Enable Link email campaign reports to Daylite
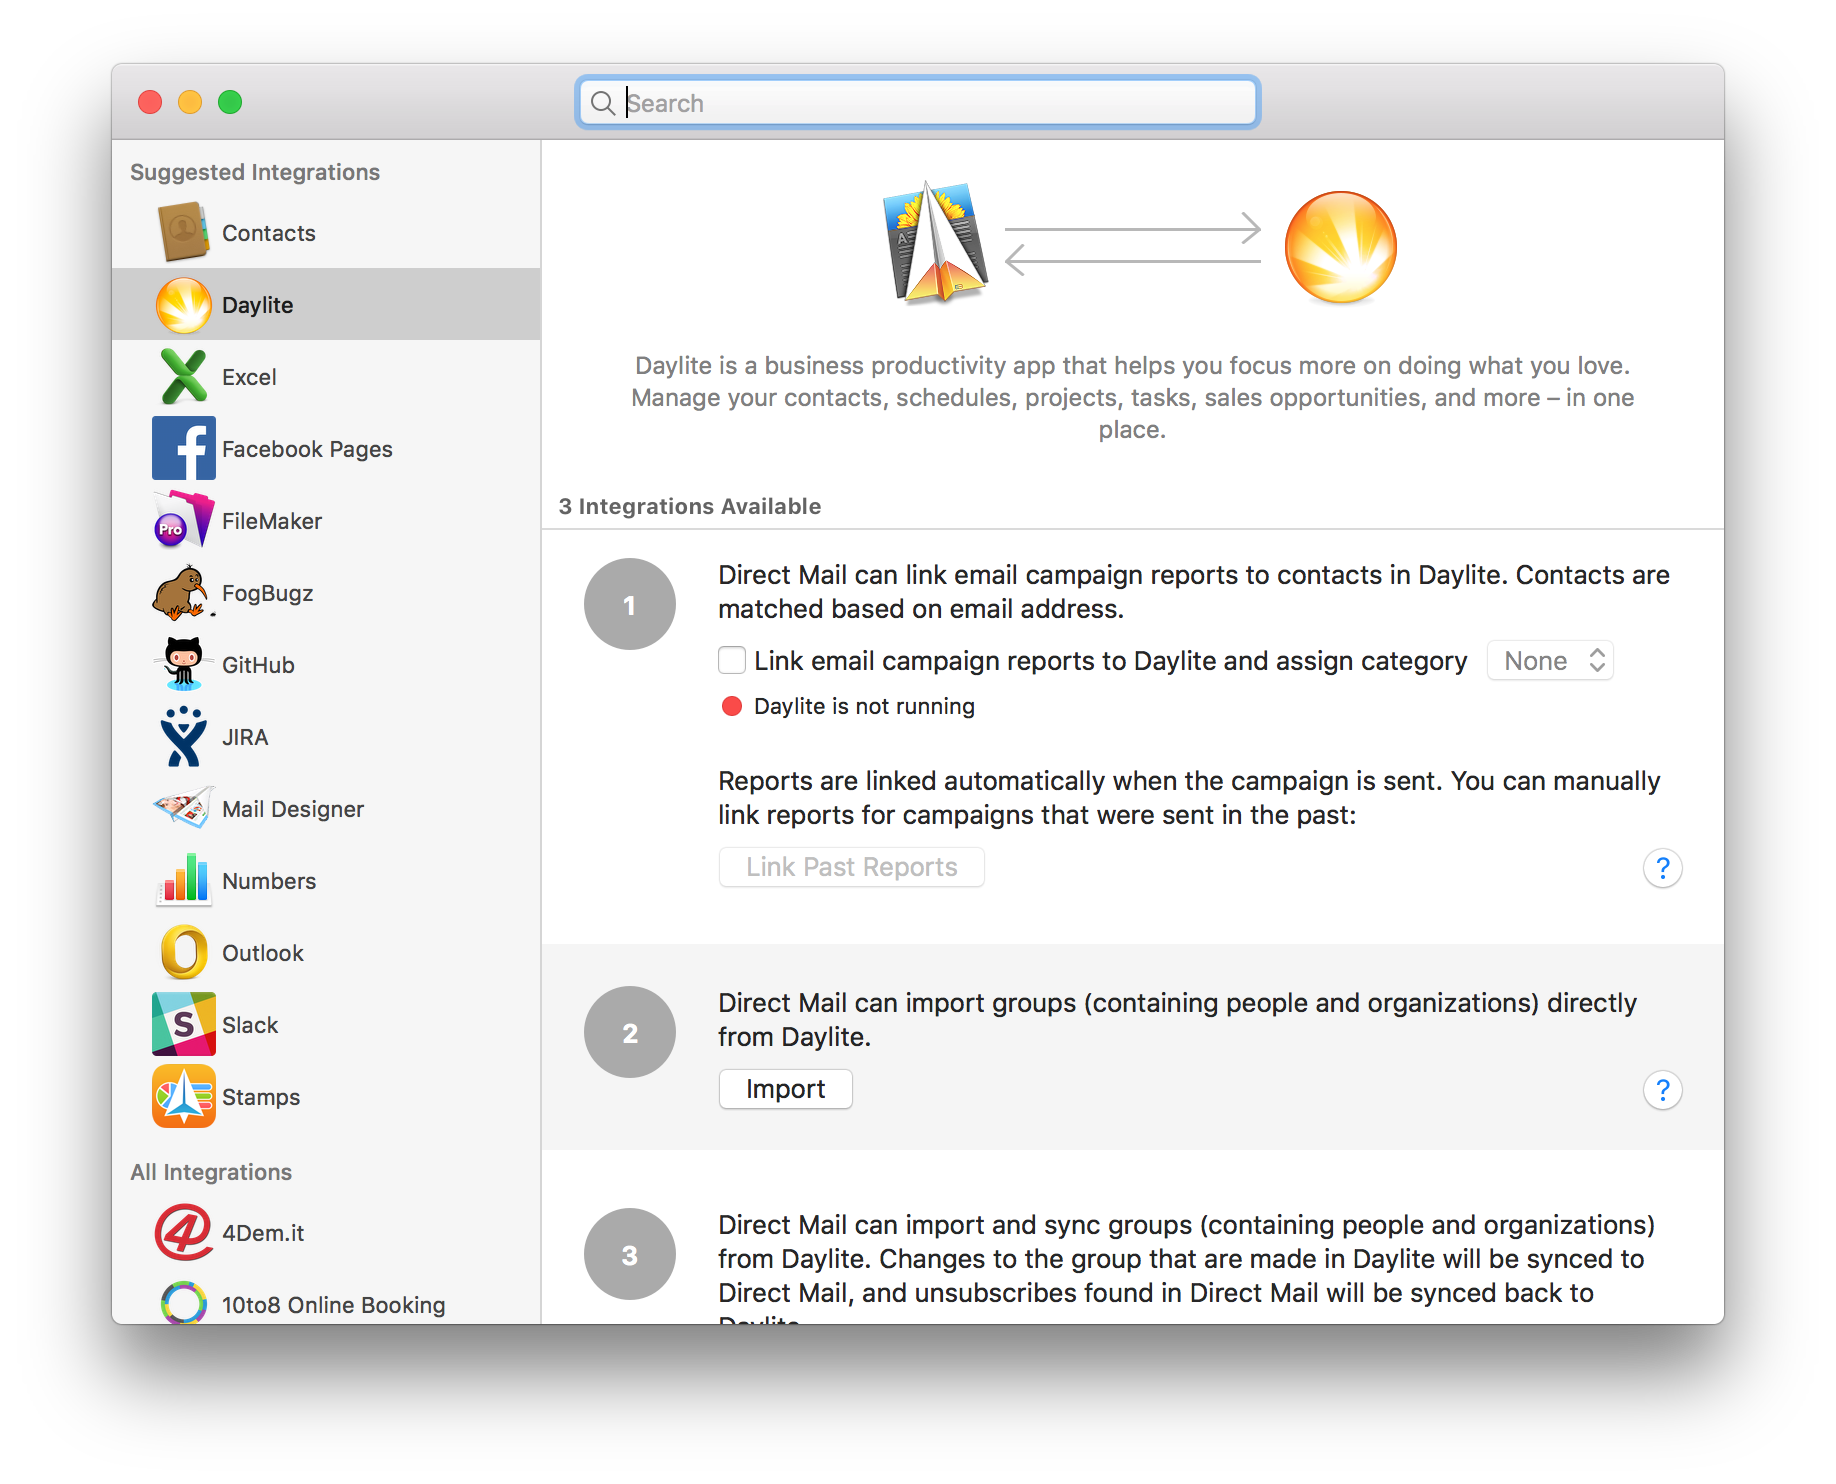1836x1484 pixels. 732,660
